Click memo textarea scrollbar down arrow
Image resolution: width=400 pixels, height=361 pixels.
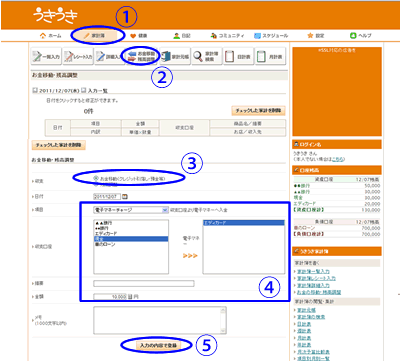point(223,330)
